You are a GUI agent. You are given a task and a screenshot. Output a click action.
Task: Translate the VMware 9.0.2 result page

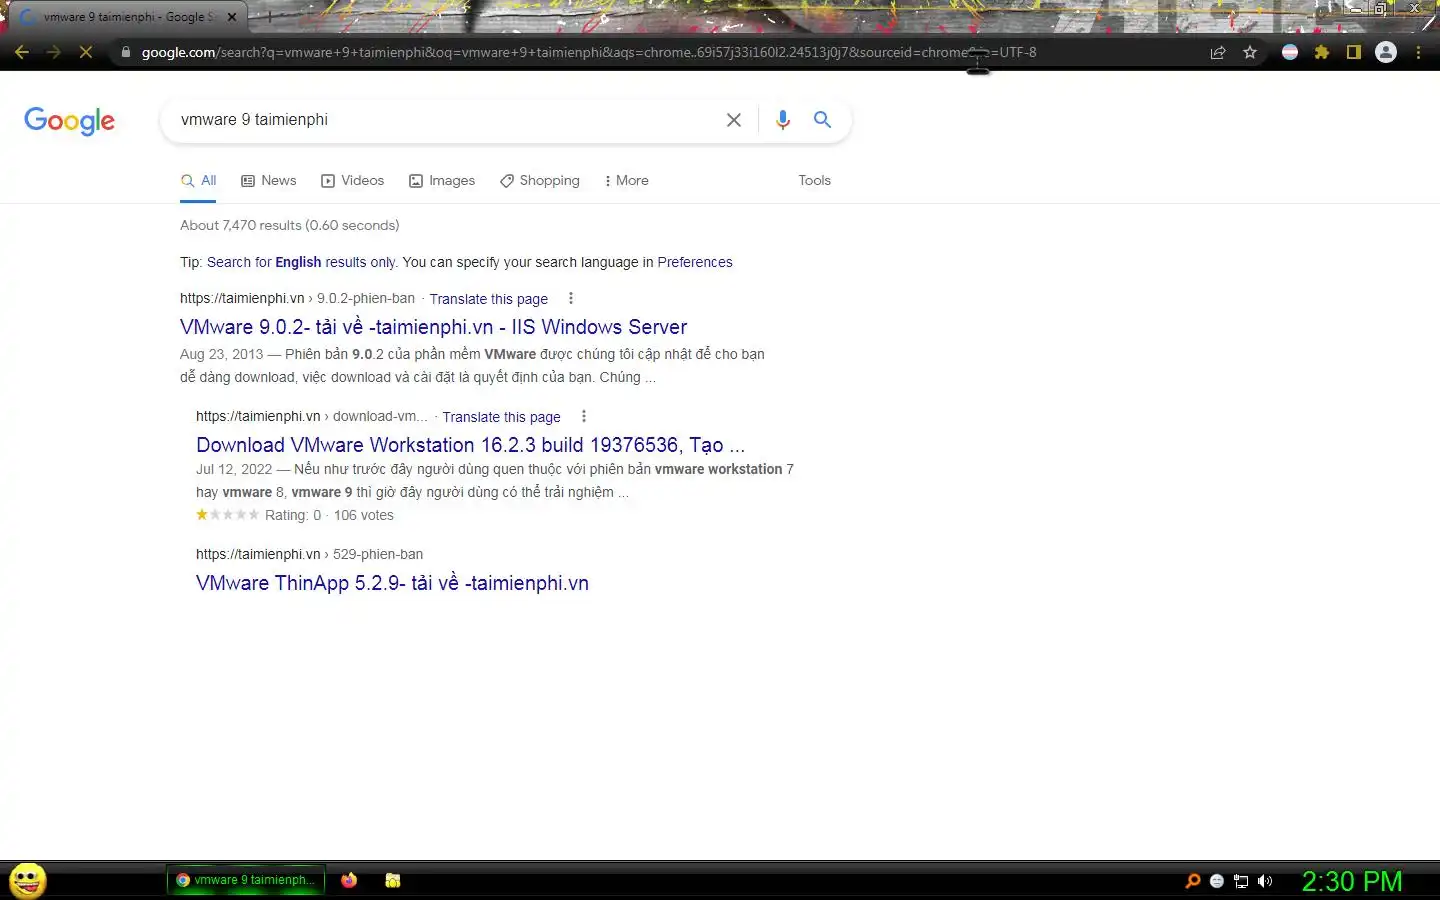coord(489,299)
